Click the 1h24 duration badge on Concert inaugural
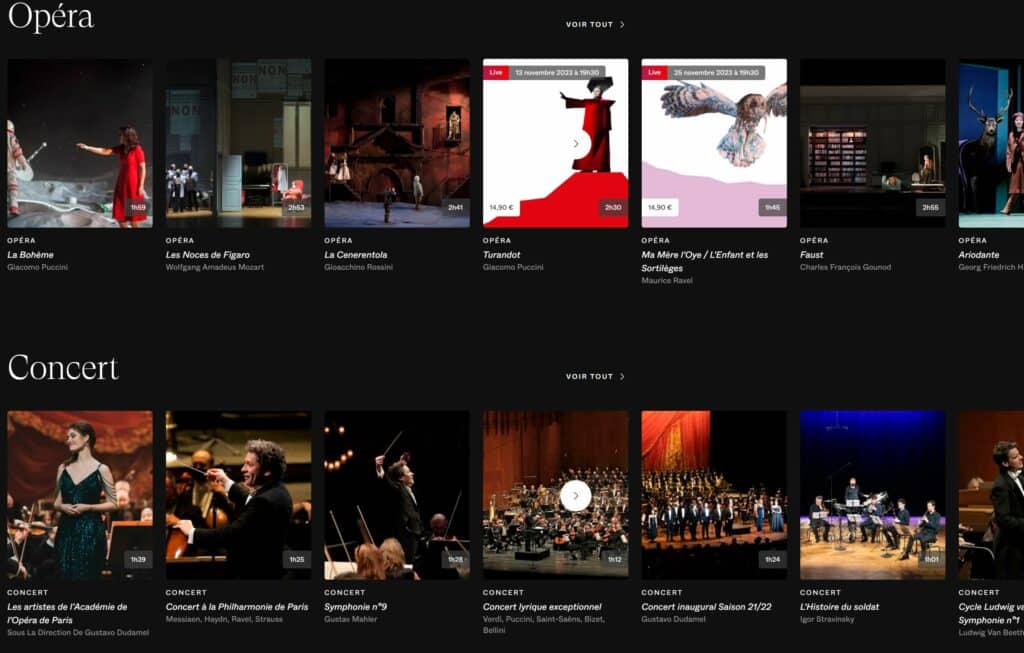Screen dimensions: 1024x653 773,560
